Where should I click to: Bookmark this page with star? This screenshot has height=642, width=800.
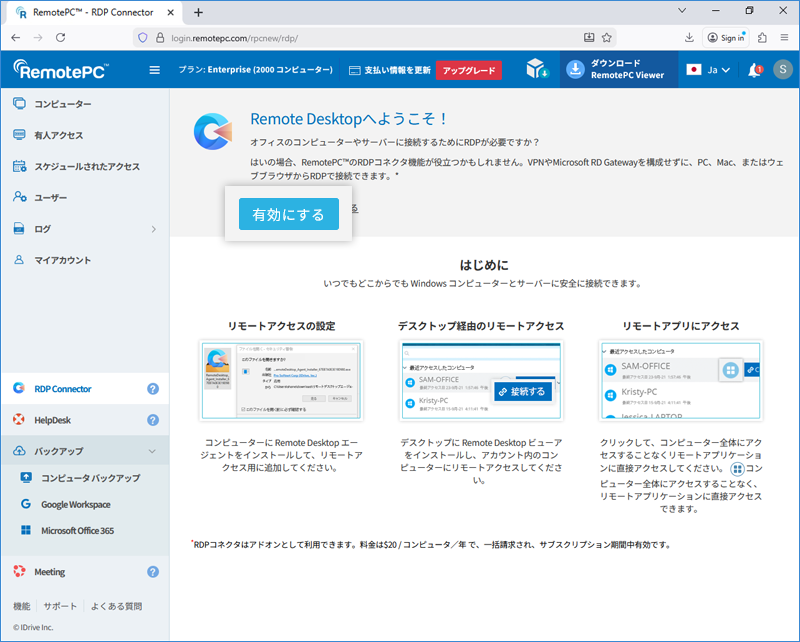(x=607, y=37)
